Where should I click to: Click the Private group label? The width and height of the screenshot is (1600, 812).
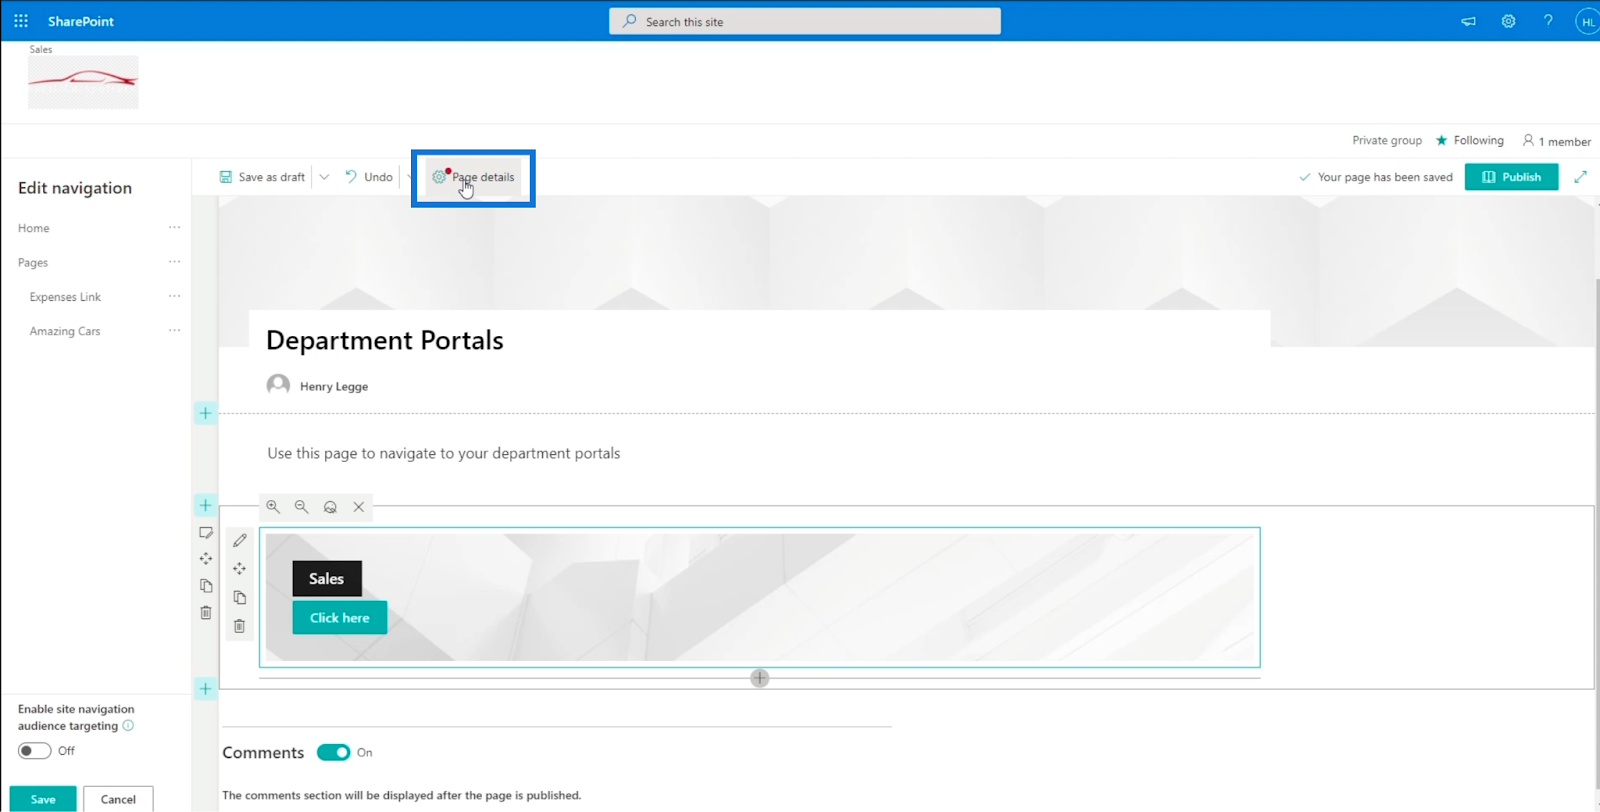click(x=1387, y=141)
